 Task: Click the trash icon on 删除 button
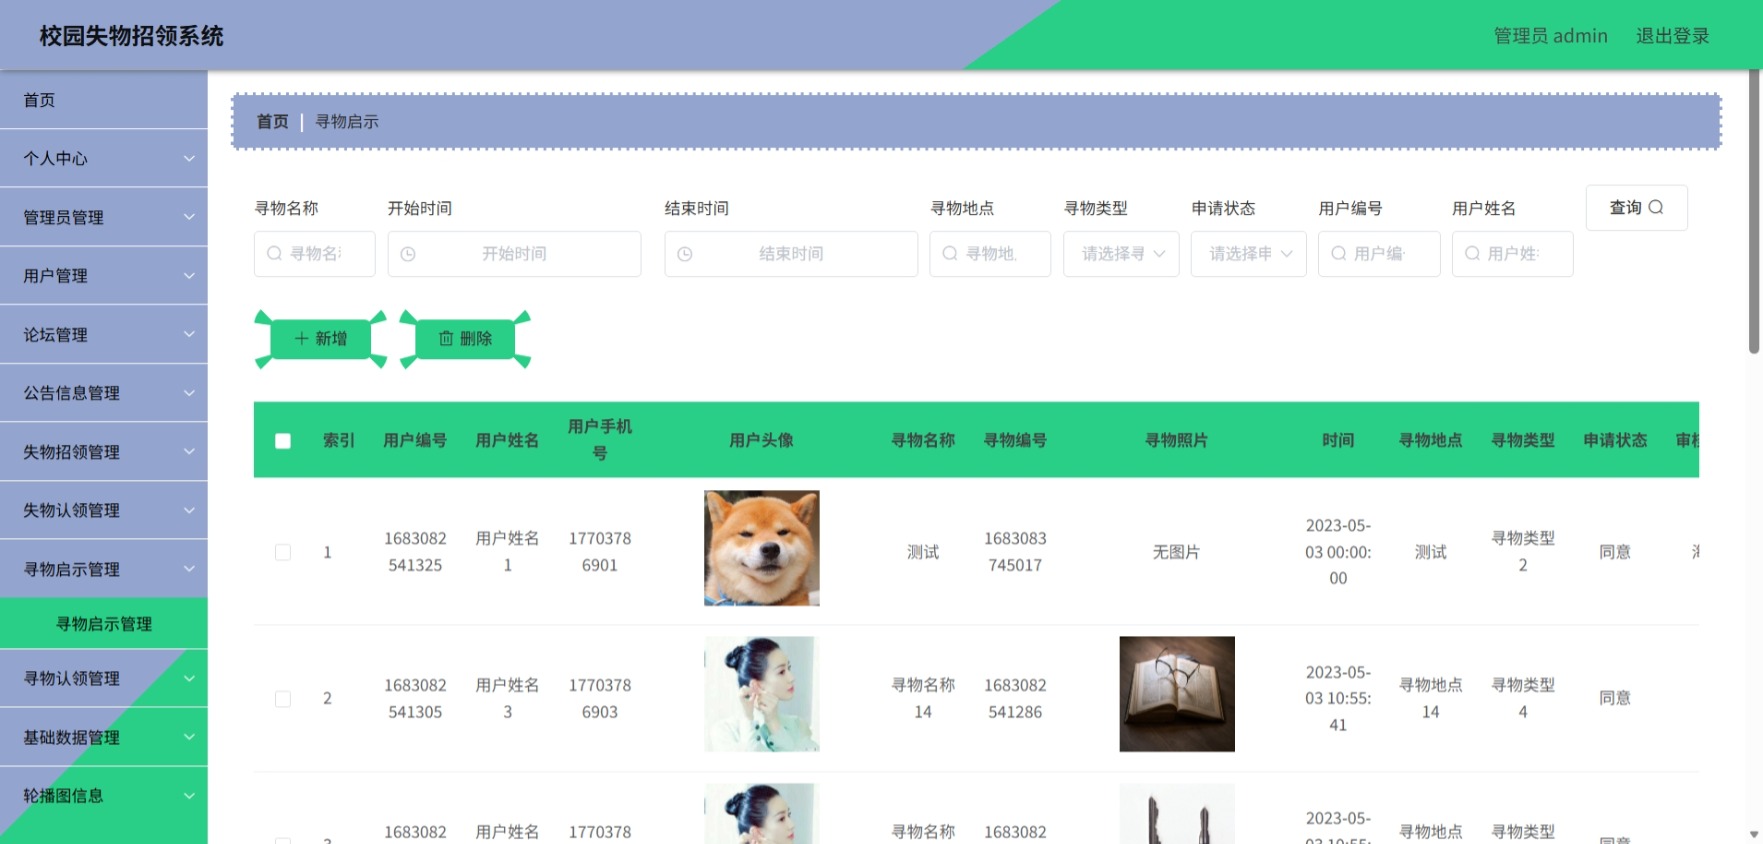click(x=446, y=339)
